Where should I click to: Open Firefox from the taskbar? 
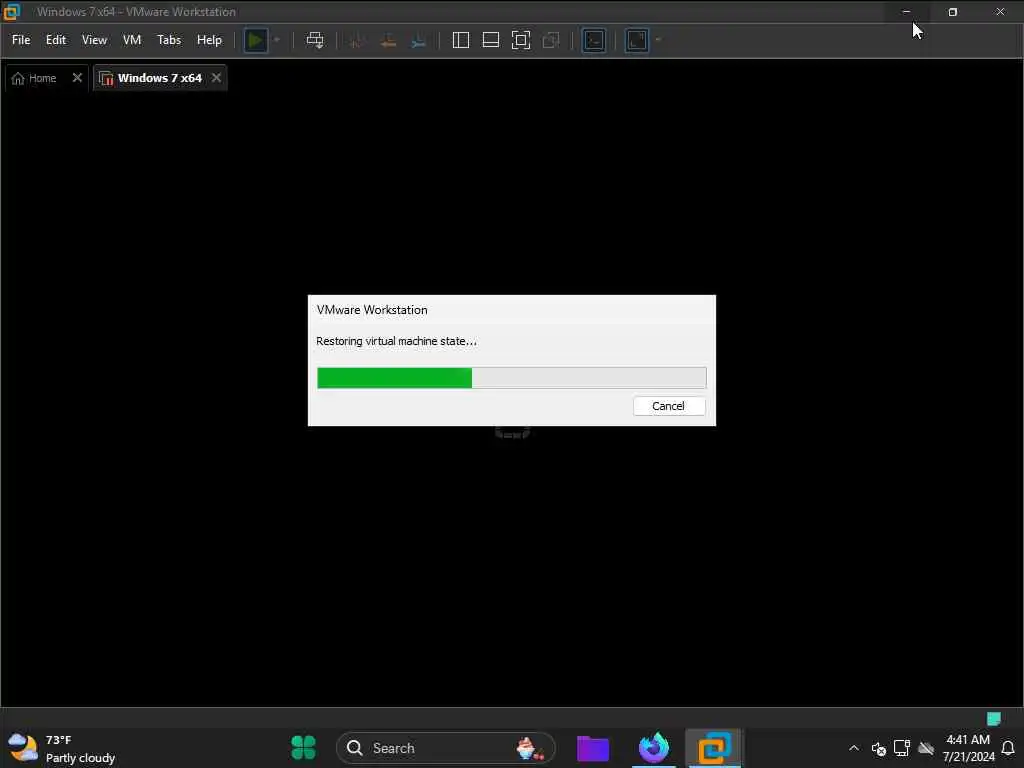(x=654, y=748)
